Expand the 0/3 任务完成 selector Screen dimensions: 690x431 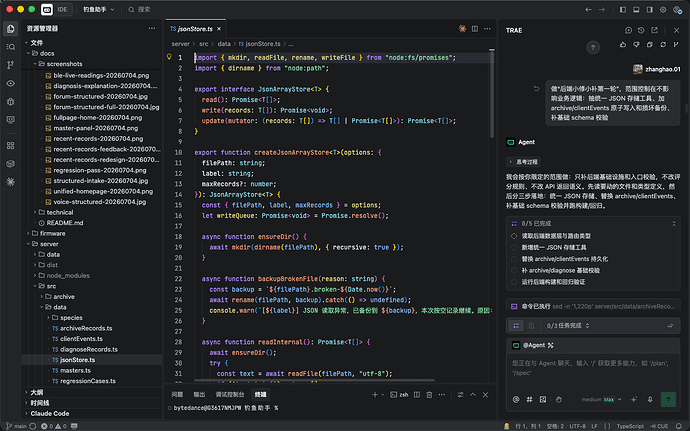(568, 326)
